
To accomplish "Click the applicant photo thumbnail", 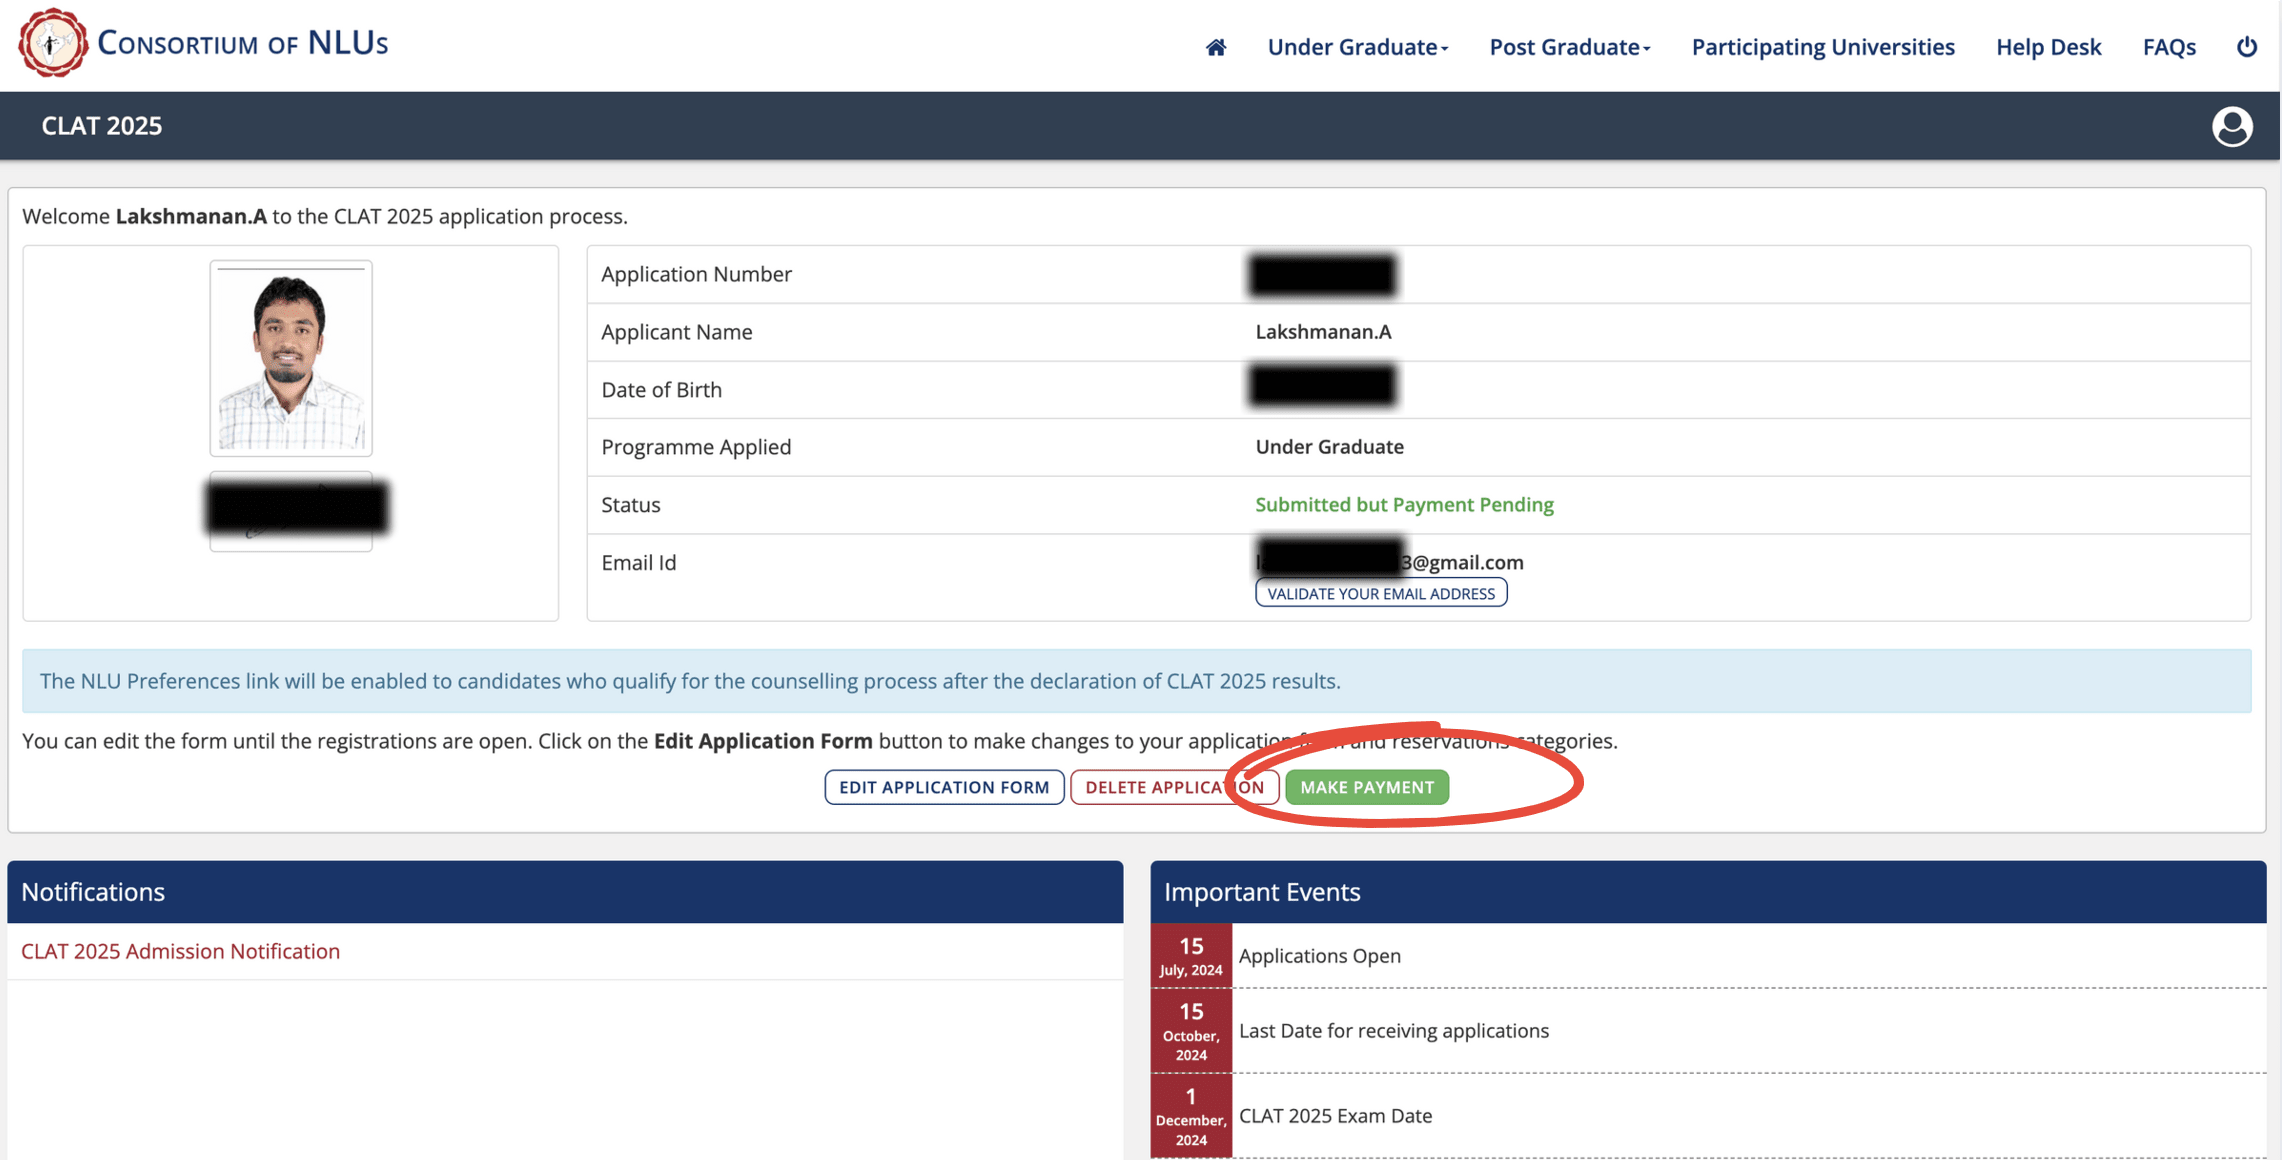I will [x=291, y=358].
